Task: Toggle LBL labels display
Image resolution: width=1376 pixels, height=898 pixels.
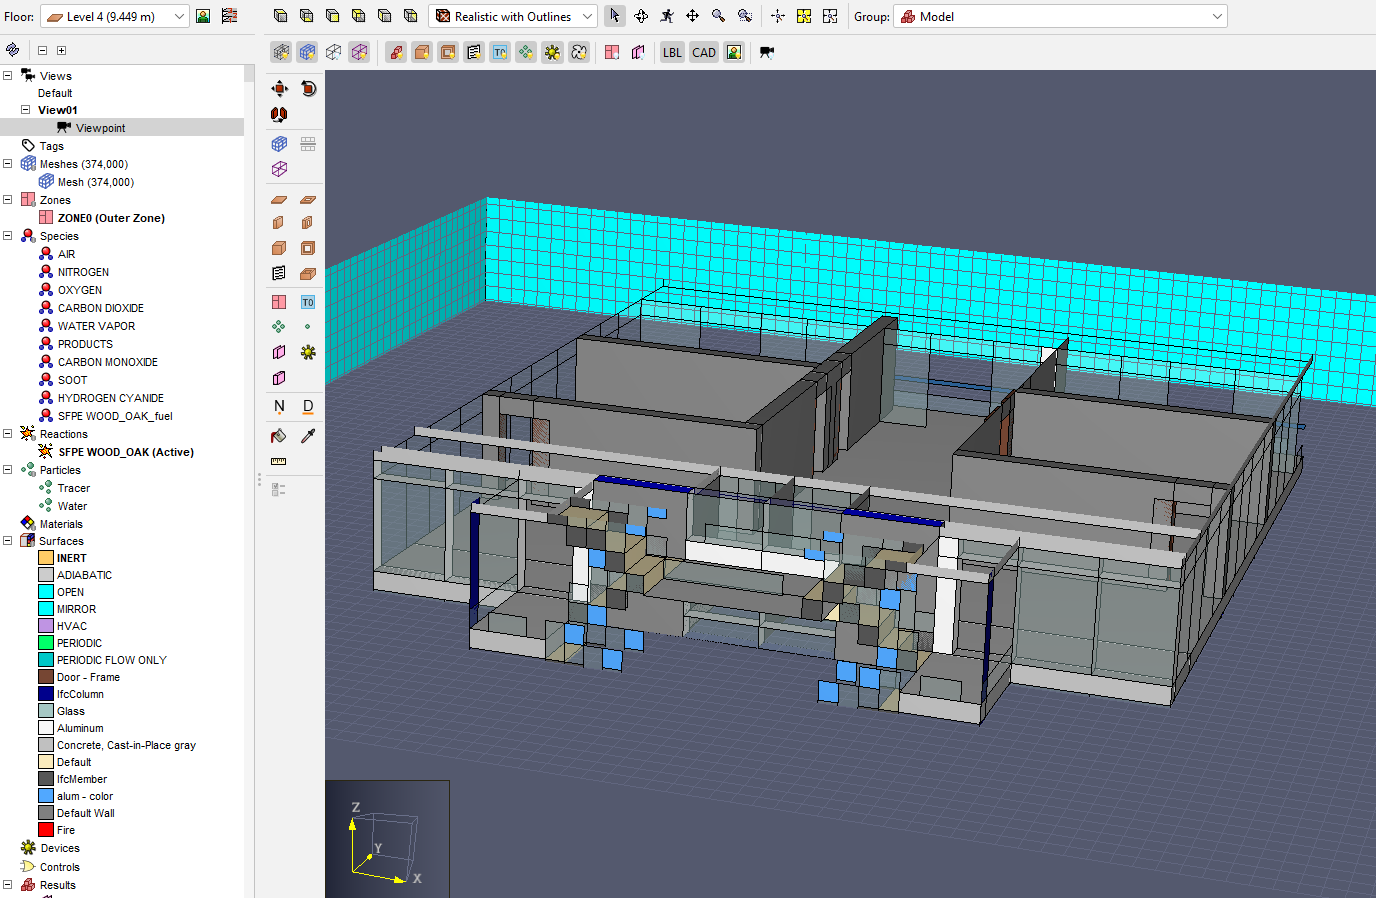Action: click(x=672, y=52)
